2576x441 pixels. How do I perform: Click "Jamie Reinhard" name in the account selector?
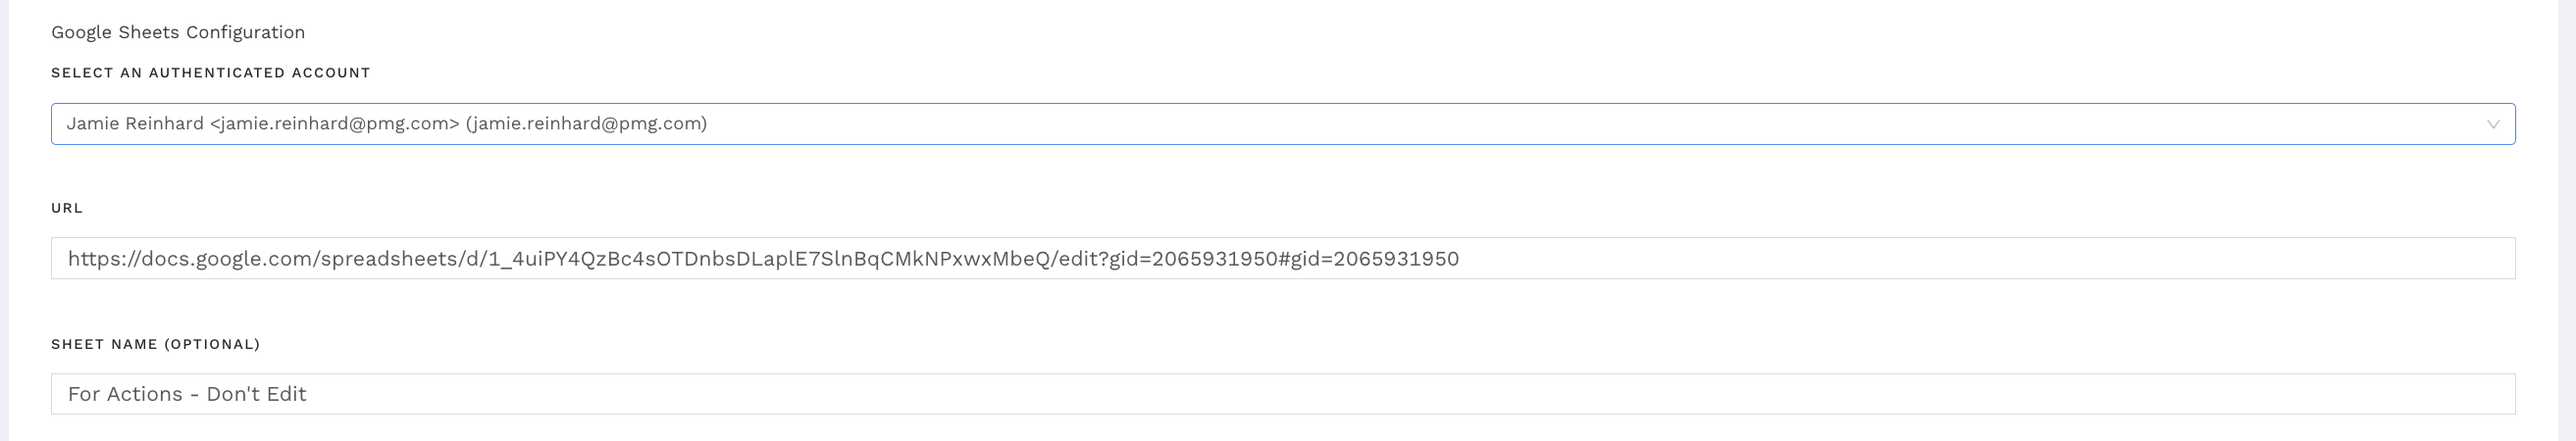[x=135, y=124]
